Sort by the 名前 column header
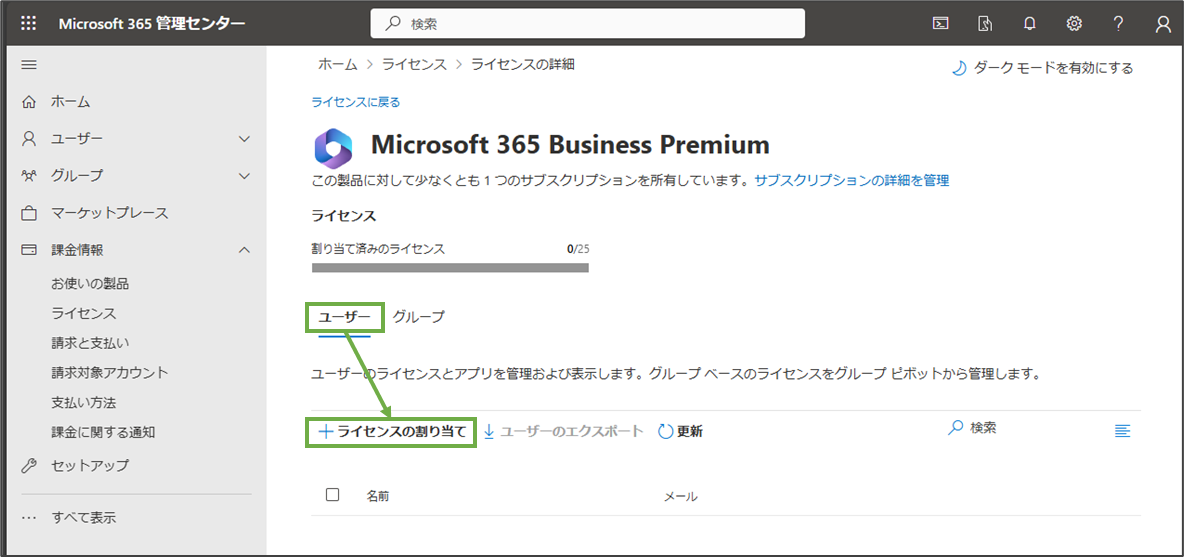The height and width of the screenshot is (557, 1184). tap(378, 496)
